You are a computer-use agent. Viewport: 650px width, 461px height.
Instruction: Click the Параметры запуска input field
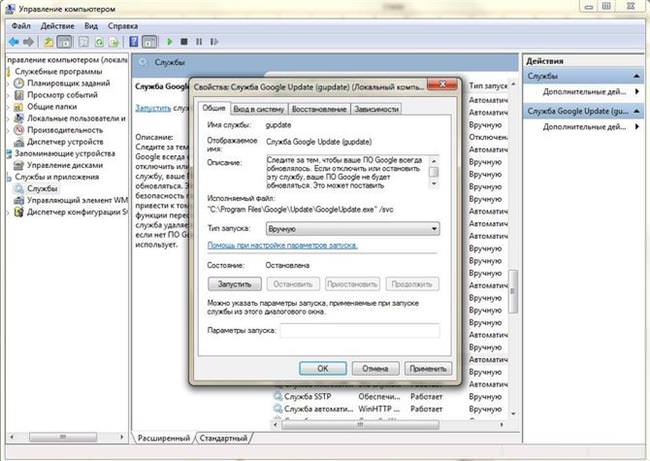[360, 330]
